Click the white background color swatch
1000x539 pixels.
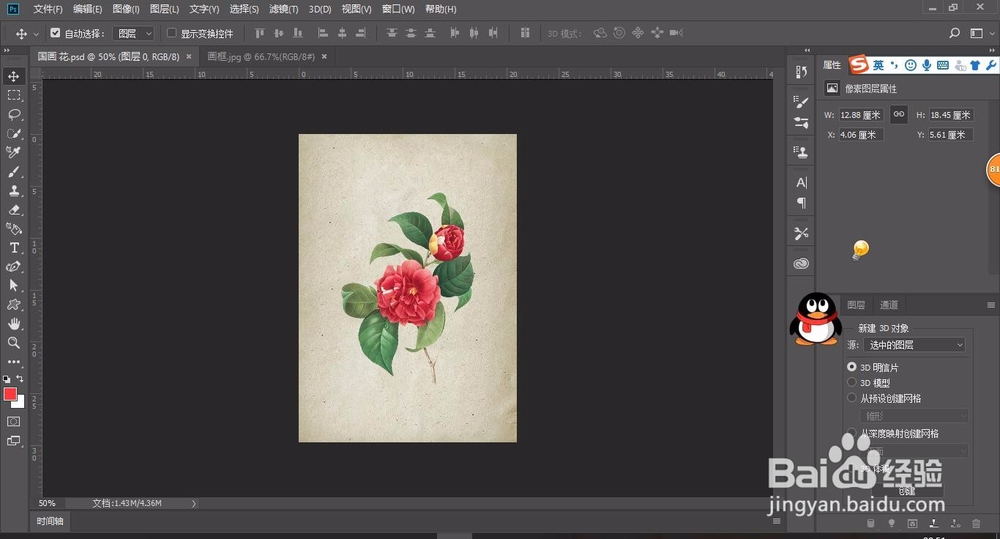click(20, 402)
